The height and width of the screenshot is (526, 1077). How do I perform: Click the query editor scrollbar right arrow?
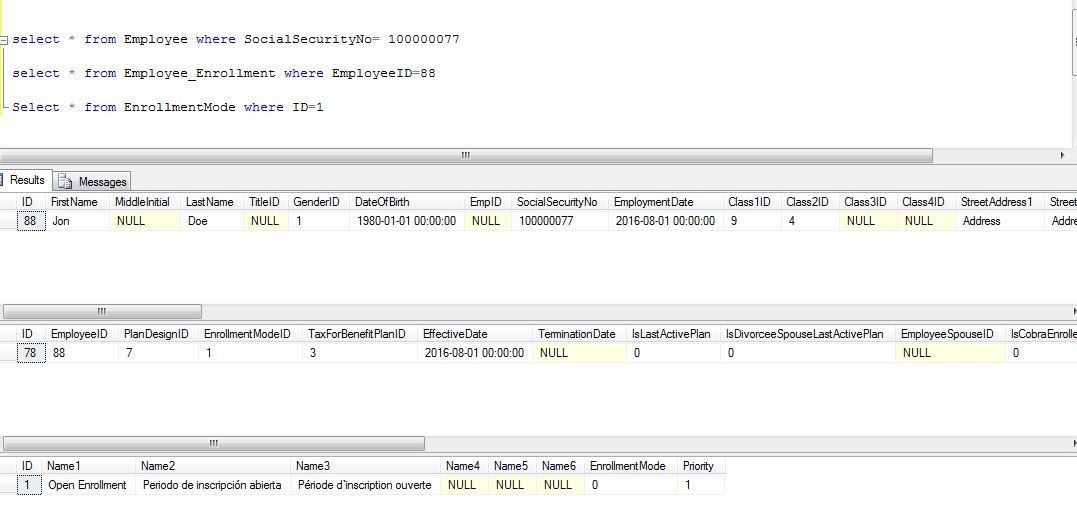(x=1061, y=156)
